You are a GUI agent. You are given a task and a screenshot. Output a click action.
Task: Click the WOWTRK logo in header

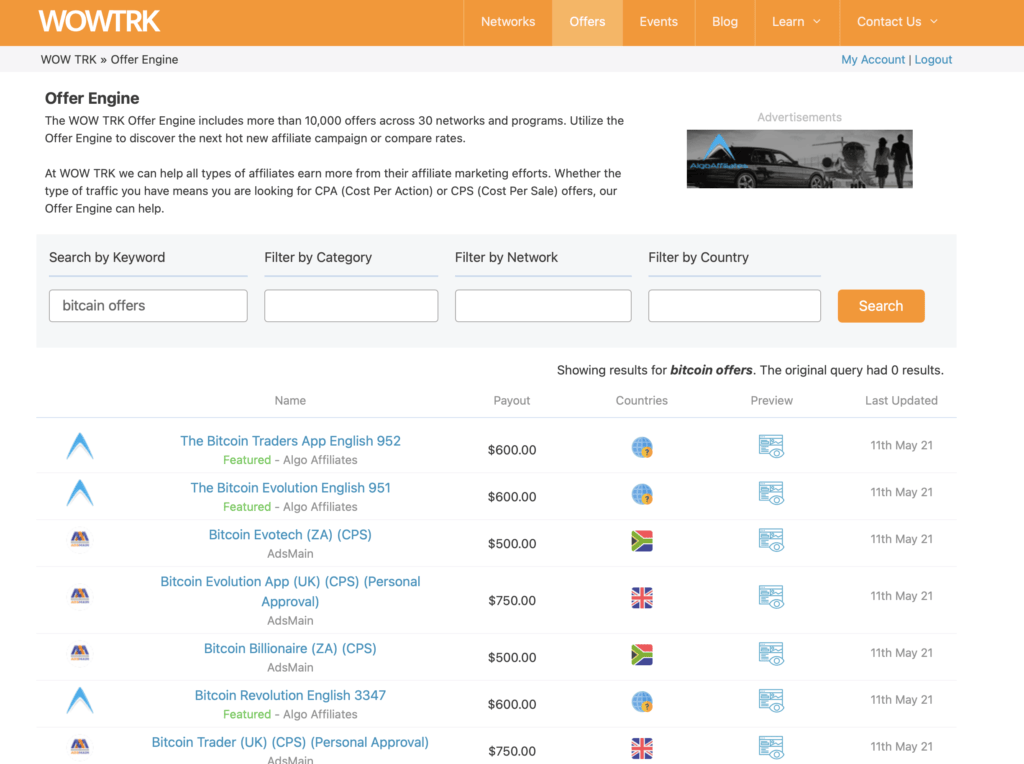pyautogui.click(x=99, y=21)
